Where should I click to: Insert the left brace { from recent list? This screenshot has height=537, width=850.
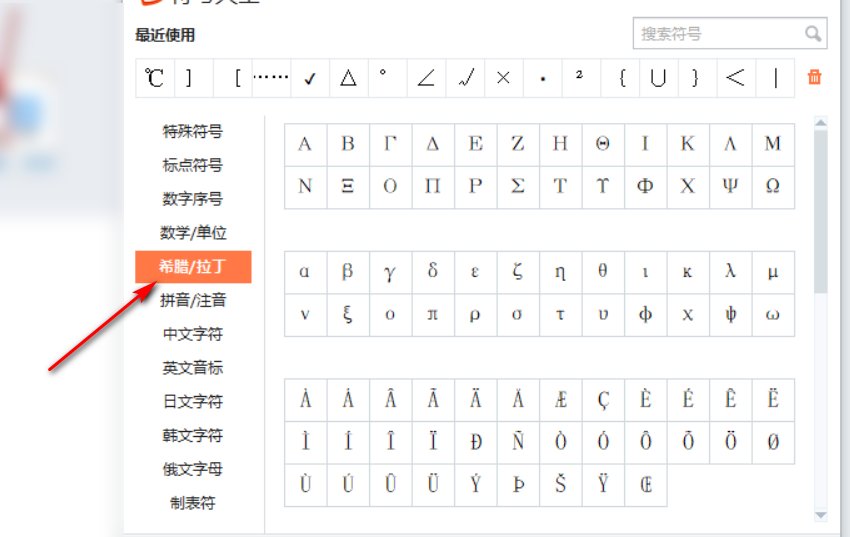click(x=620, y=78)
